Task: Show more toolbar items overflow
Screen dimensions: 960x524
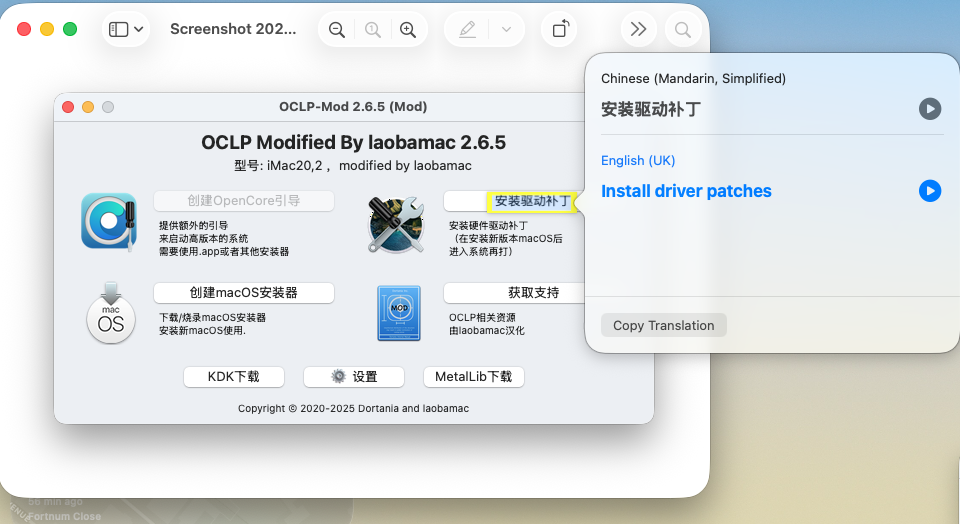Action: 637,30
